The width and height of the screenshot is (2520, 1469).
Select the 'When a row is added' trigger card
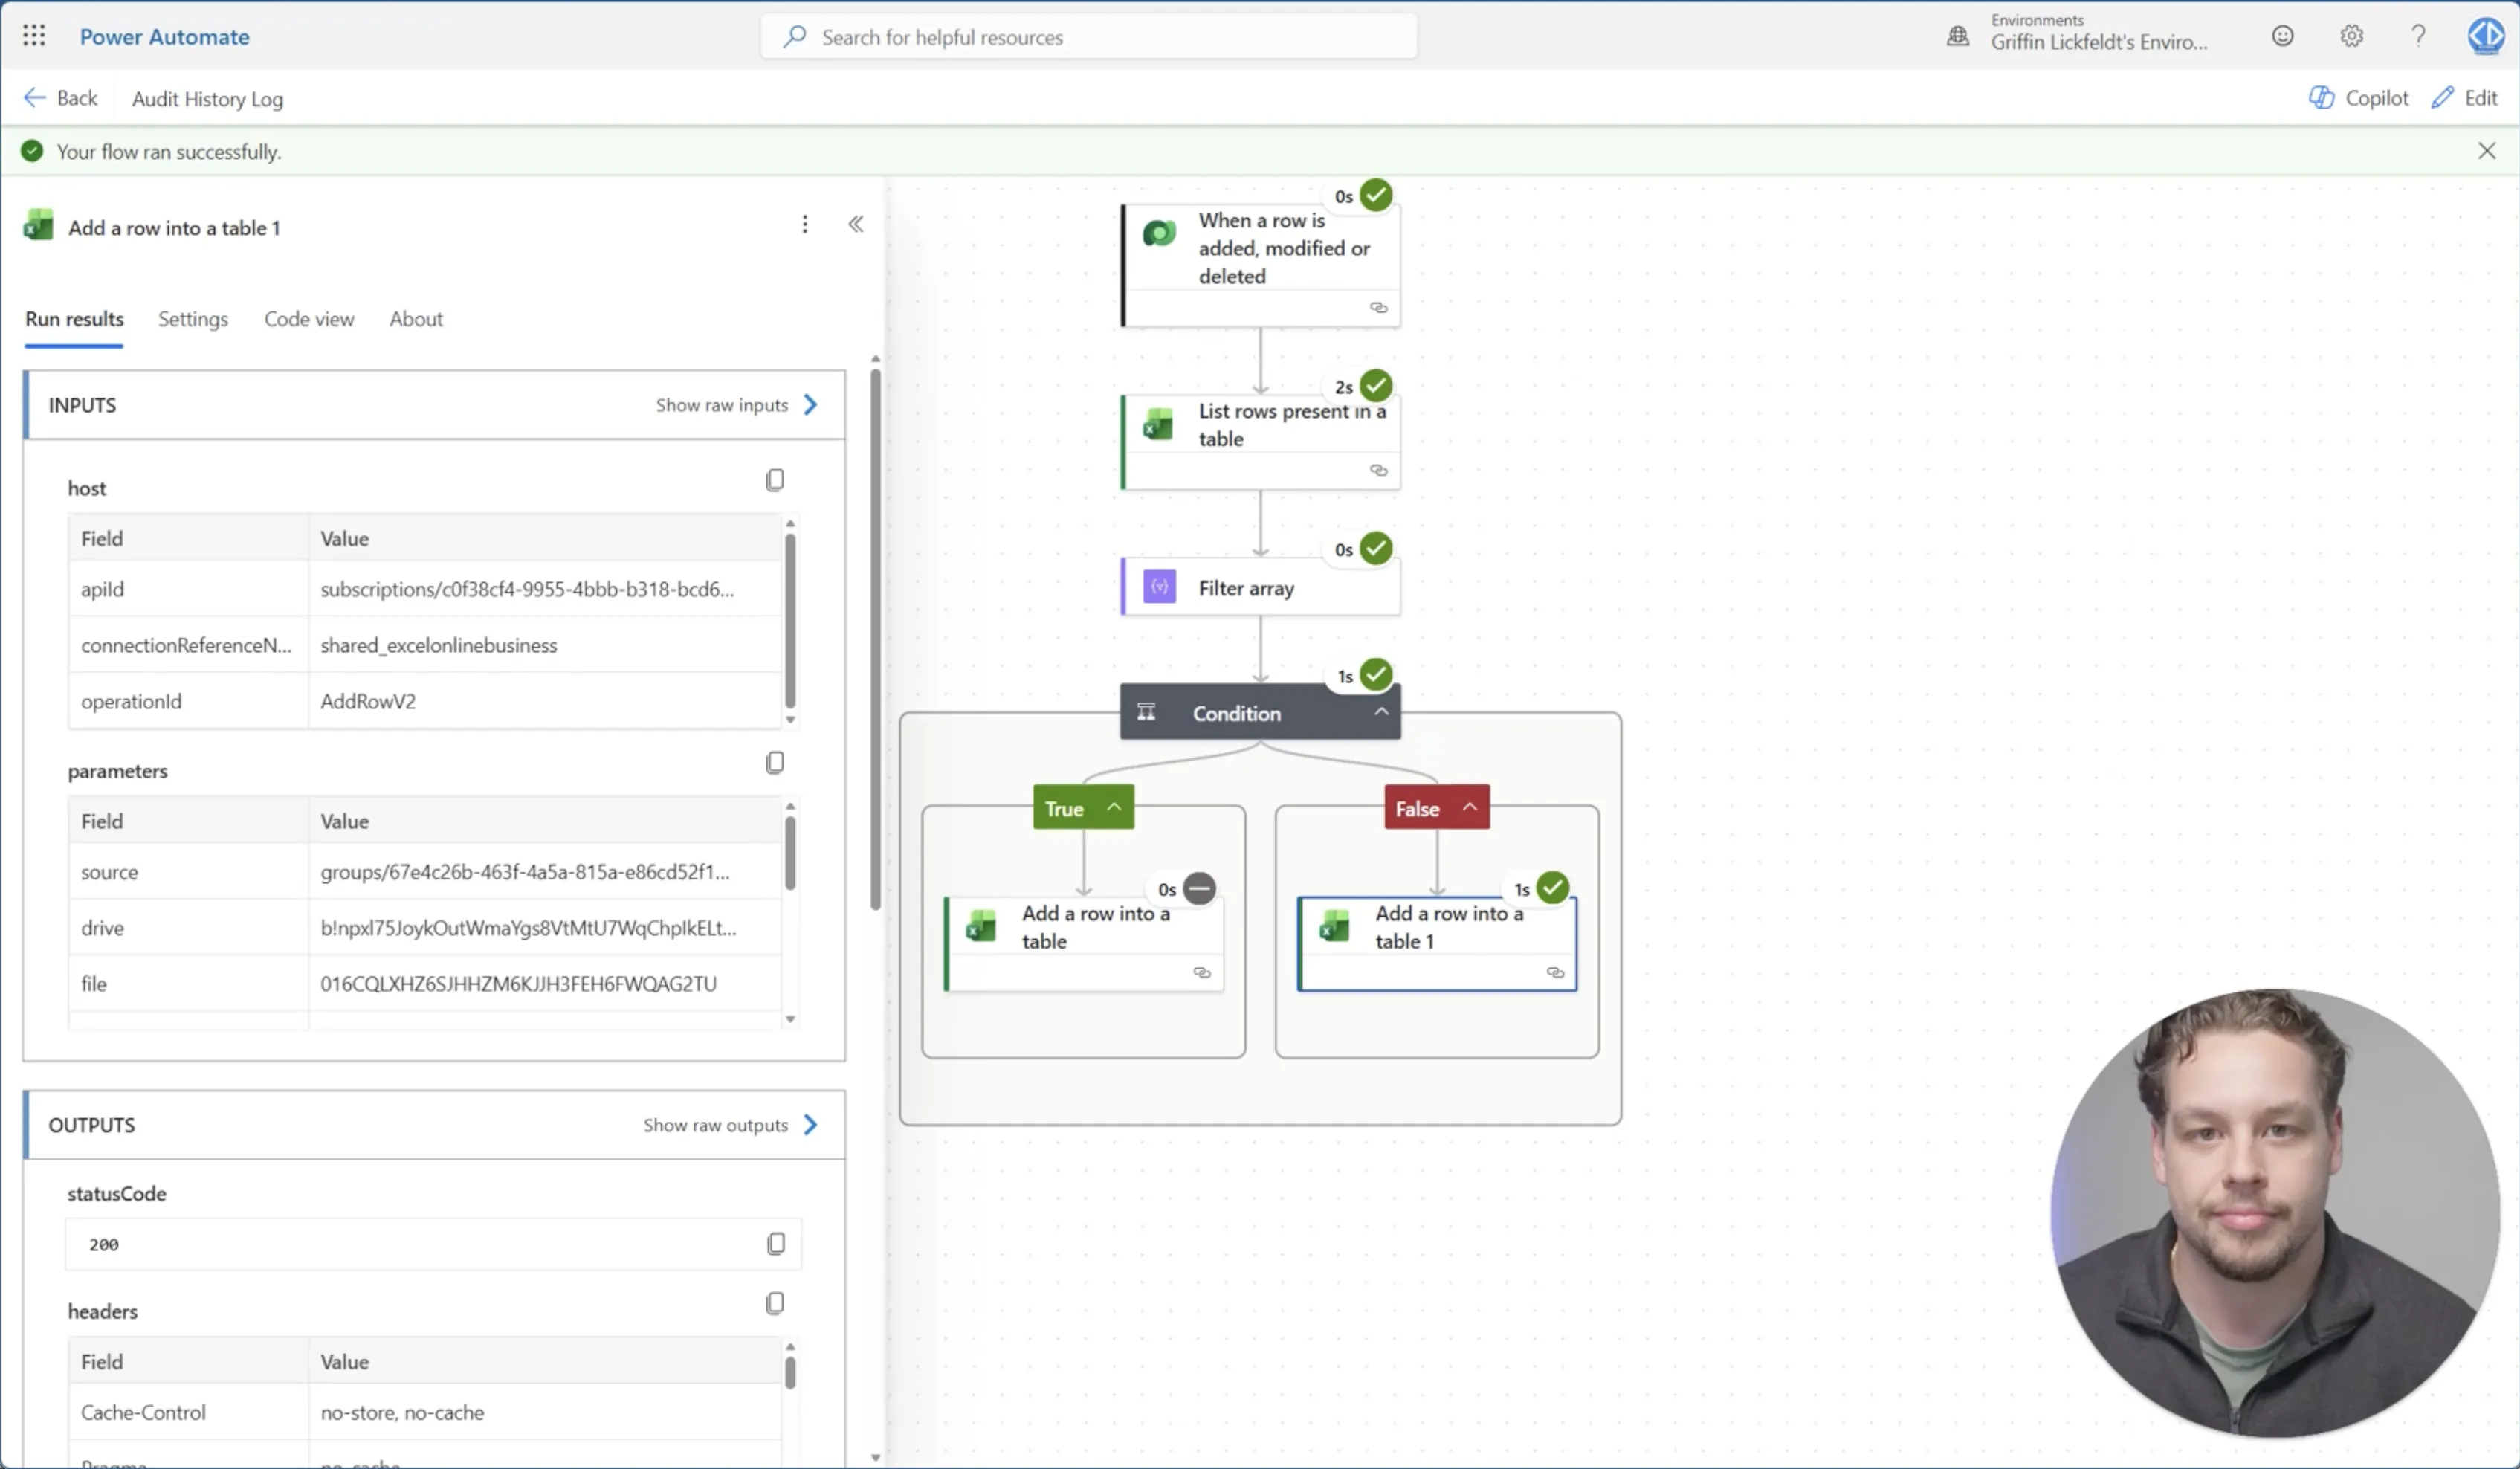click(1260, 265)
